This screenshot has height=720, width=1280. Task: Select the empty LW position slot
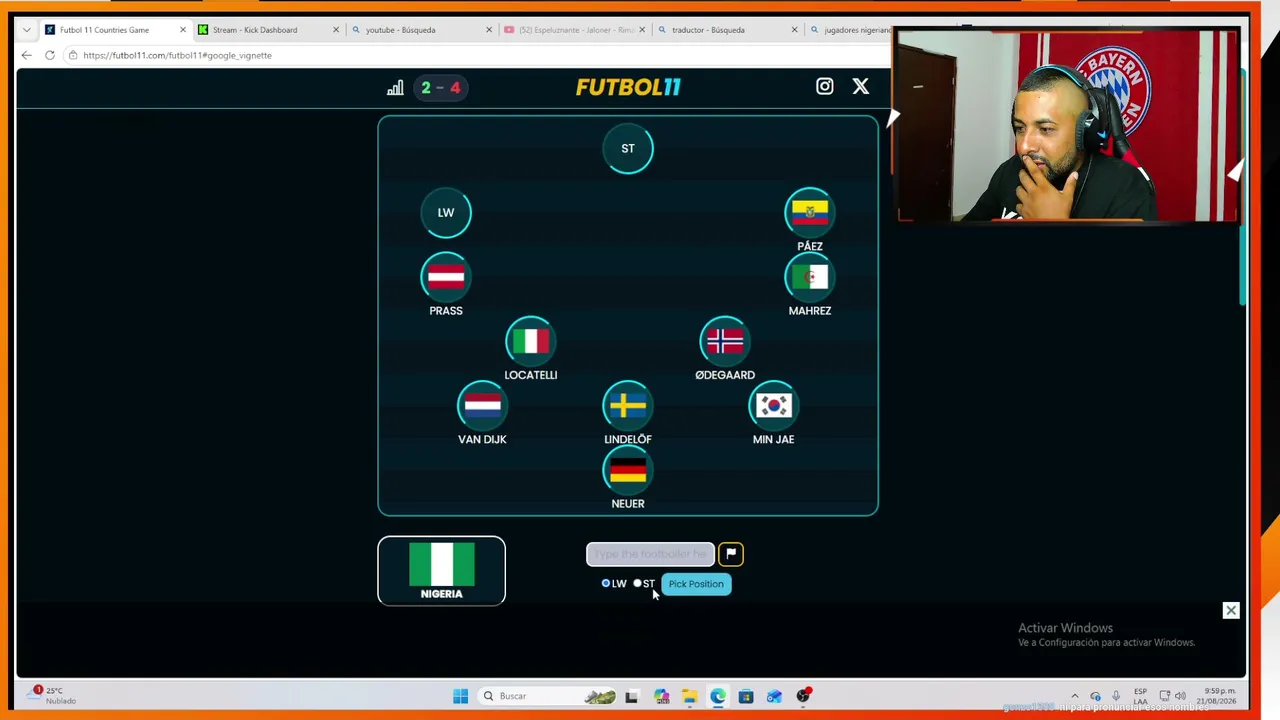point(446,213)
